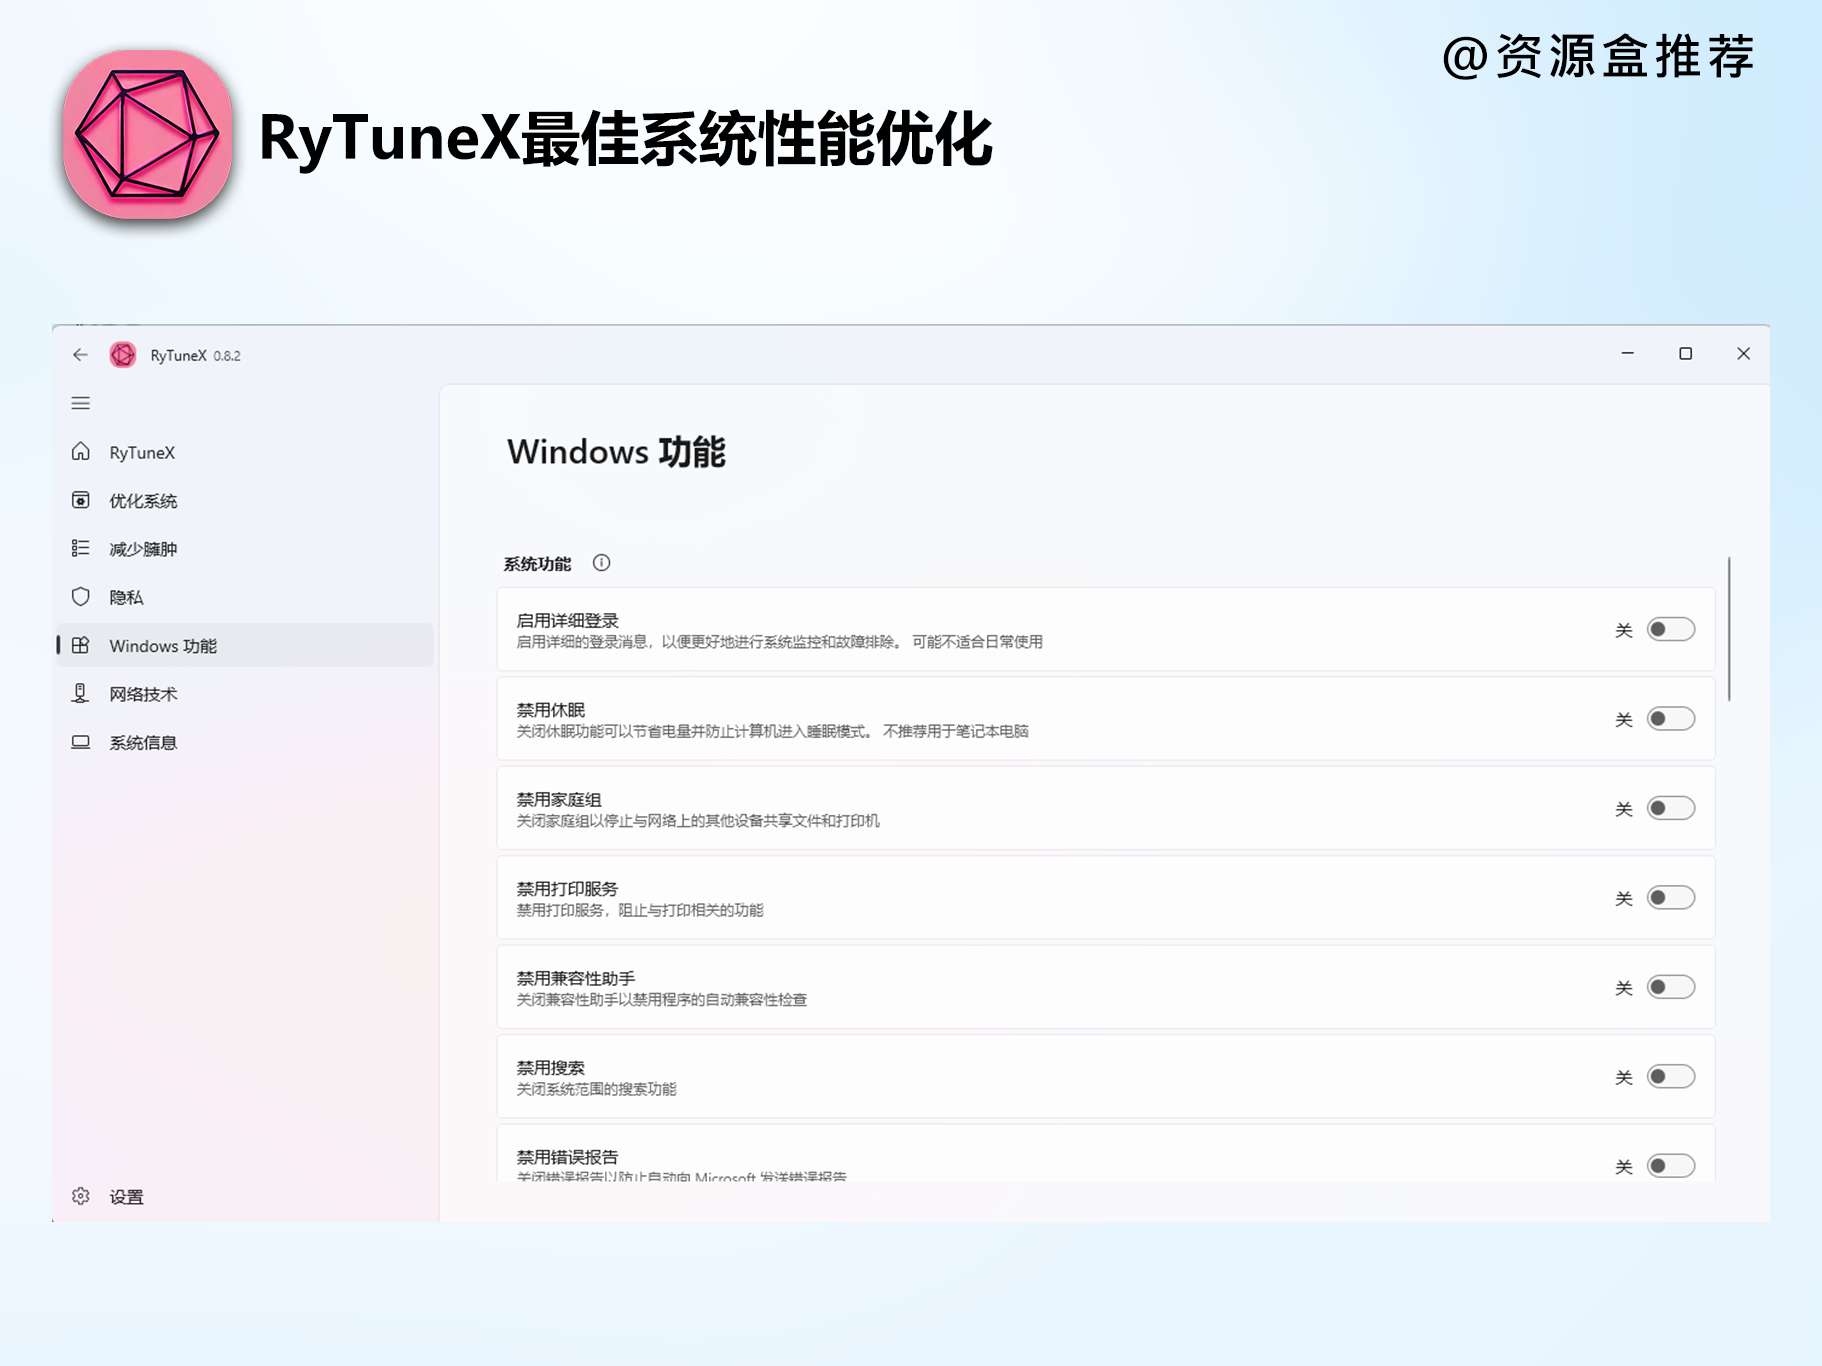Image resolution: width=1822 pixels, height=1366 pixels.
Task: Close the RyTuneX window
Action: [x=1743, y=354]
